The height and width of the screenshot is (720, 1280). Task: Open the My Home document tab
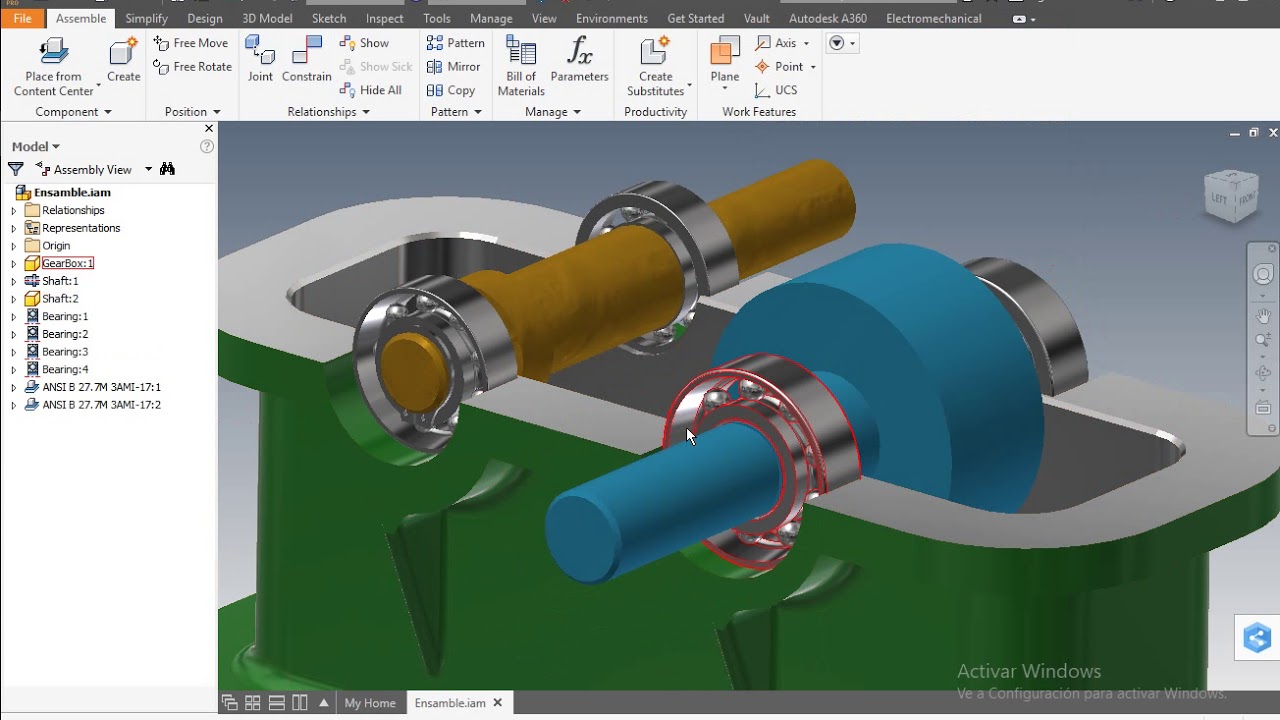(x=370, y=703)
